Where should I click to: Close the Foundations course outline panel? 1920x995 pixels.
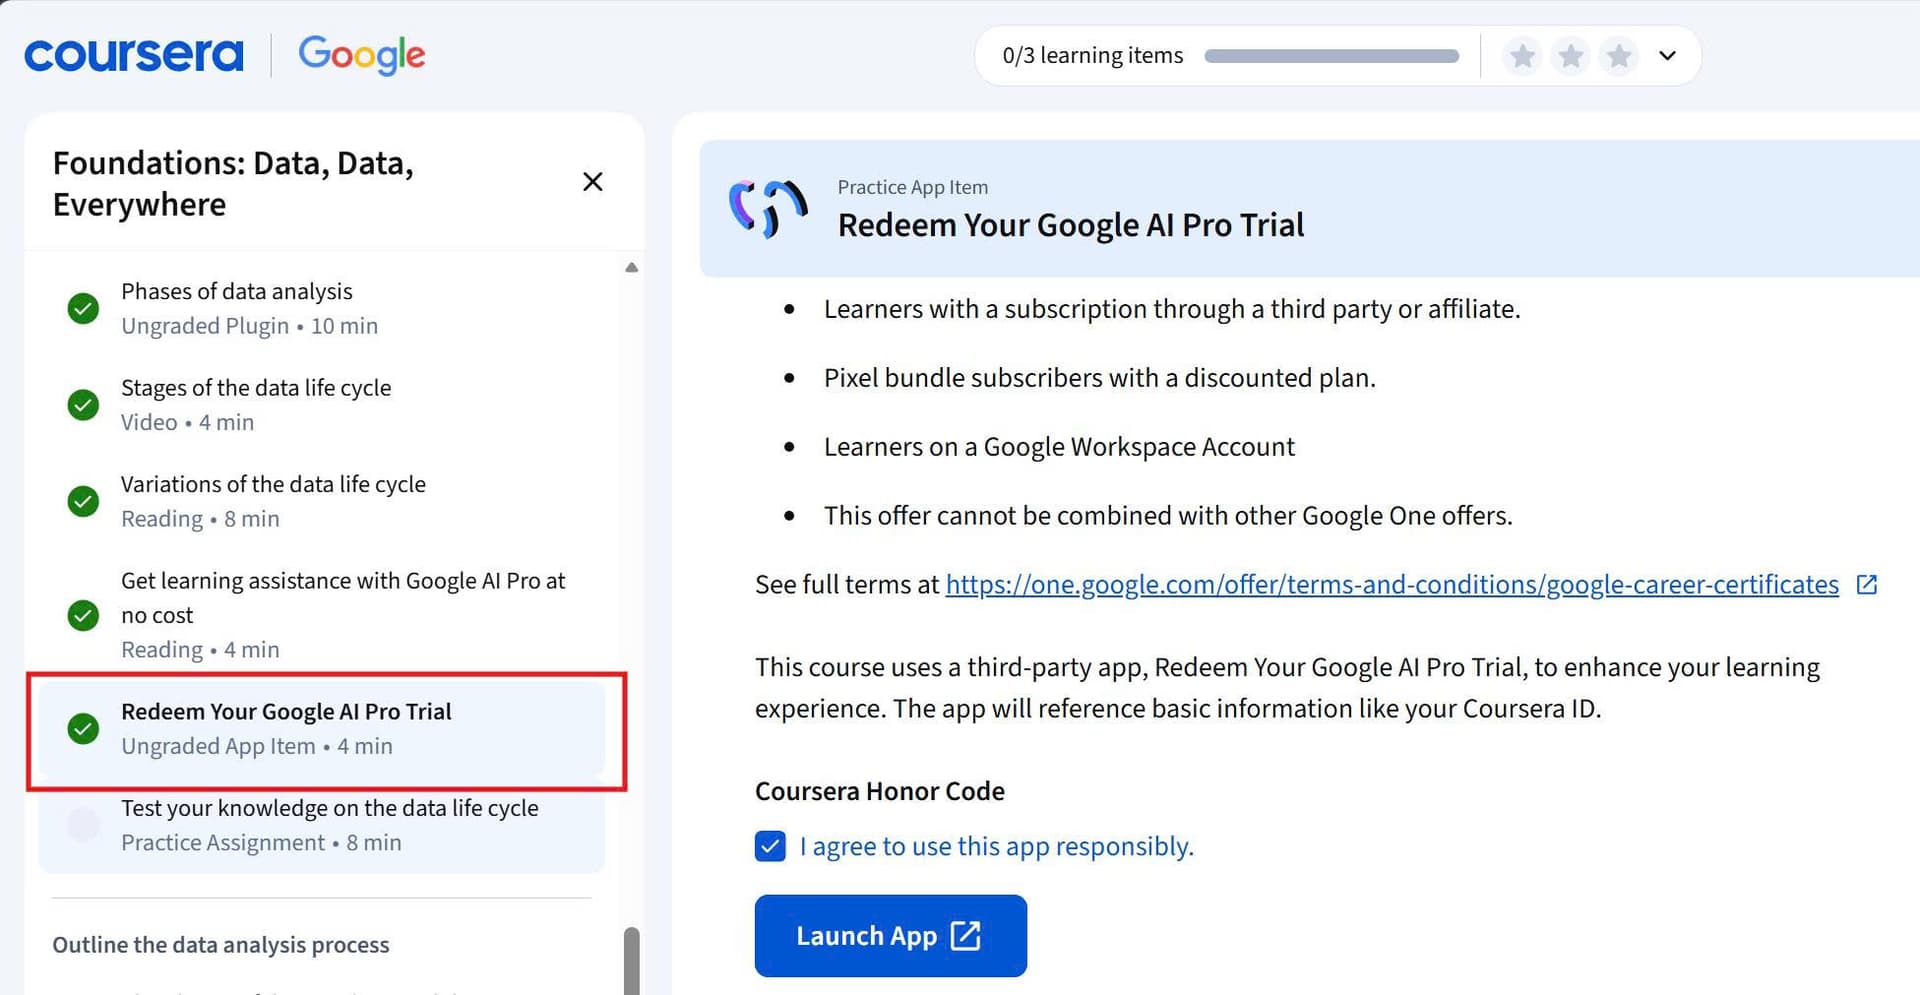pos(592,182)
